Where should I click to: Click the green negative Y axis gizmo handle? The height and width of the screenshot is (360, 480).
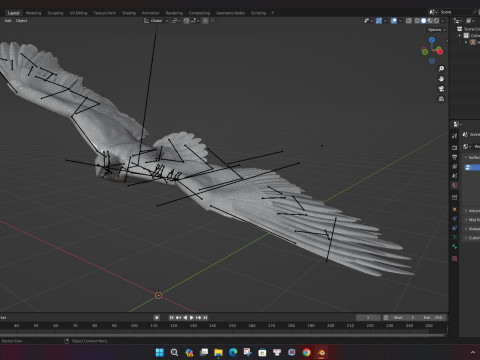425,52
